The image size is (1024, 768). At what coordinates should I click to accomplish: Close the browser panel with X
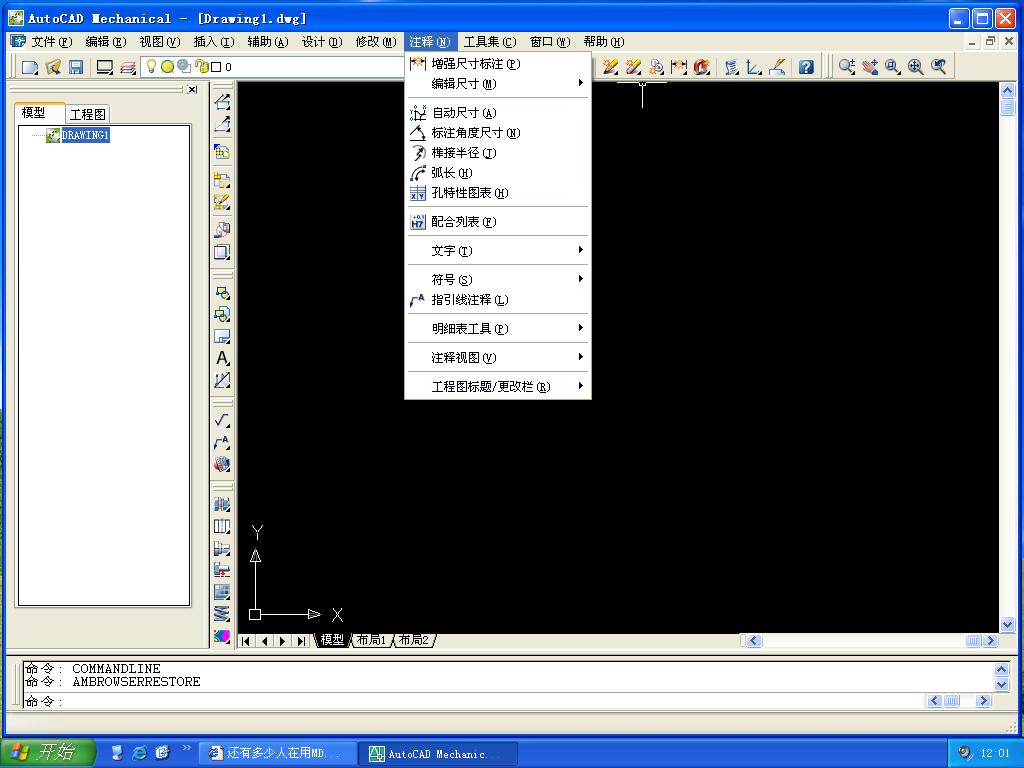point(192,89)
